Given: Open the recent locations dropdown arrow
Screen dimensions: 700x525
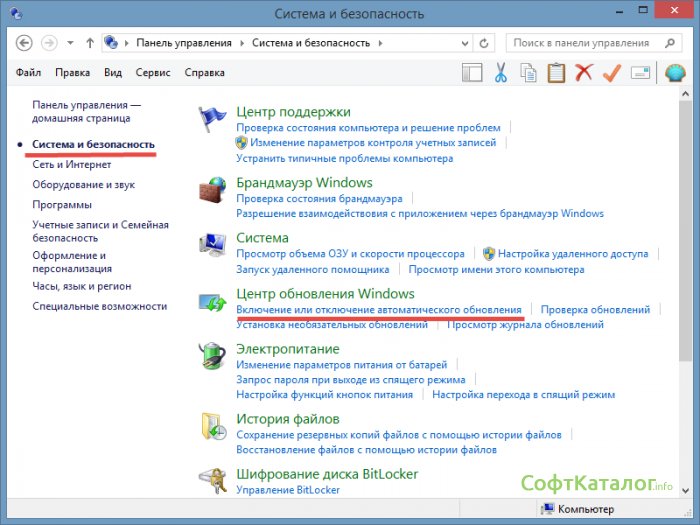Looking at the screenshot, I should (70, 43).
